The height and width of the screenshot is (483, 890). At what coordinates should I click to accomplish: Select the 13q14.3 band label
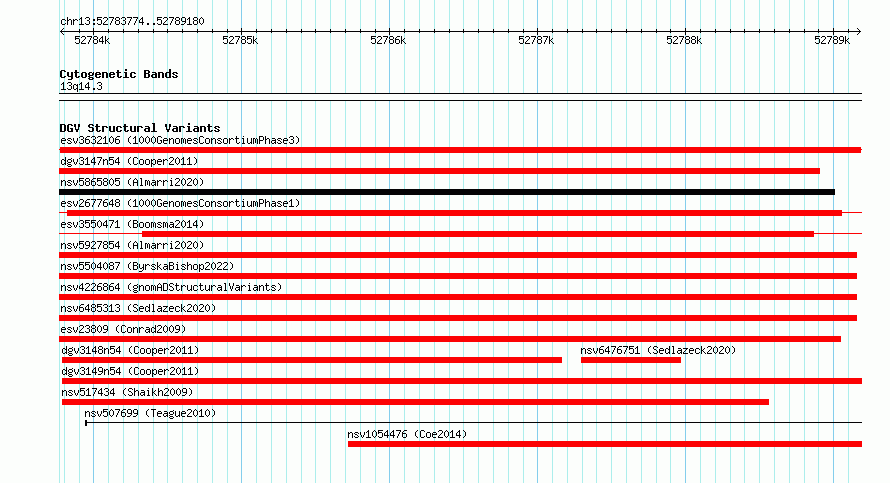tap(81, 86)
